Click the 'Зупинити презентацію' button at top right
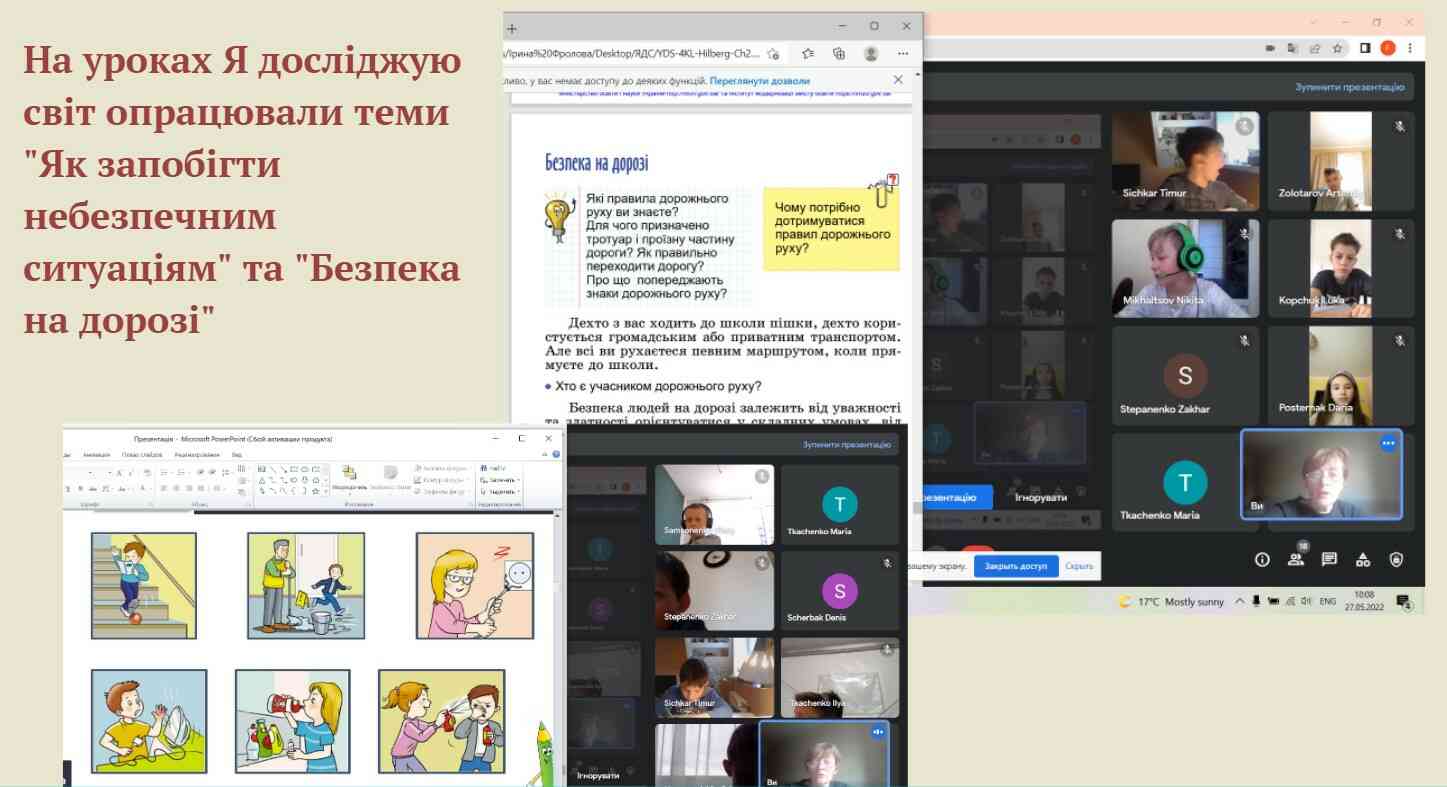 click(x=1350, y=87)
